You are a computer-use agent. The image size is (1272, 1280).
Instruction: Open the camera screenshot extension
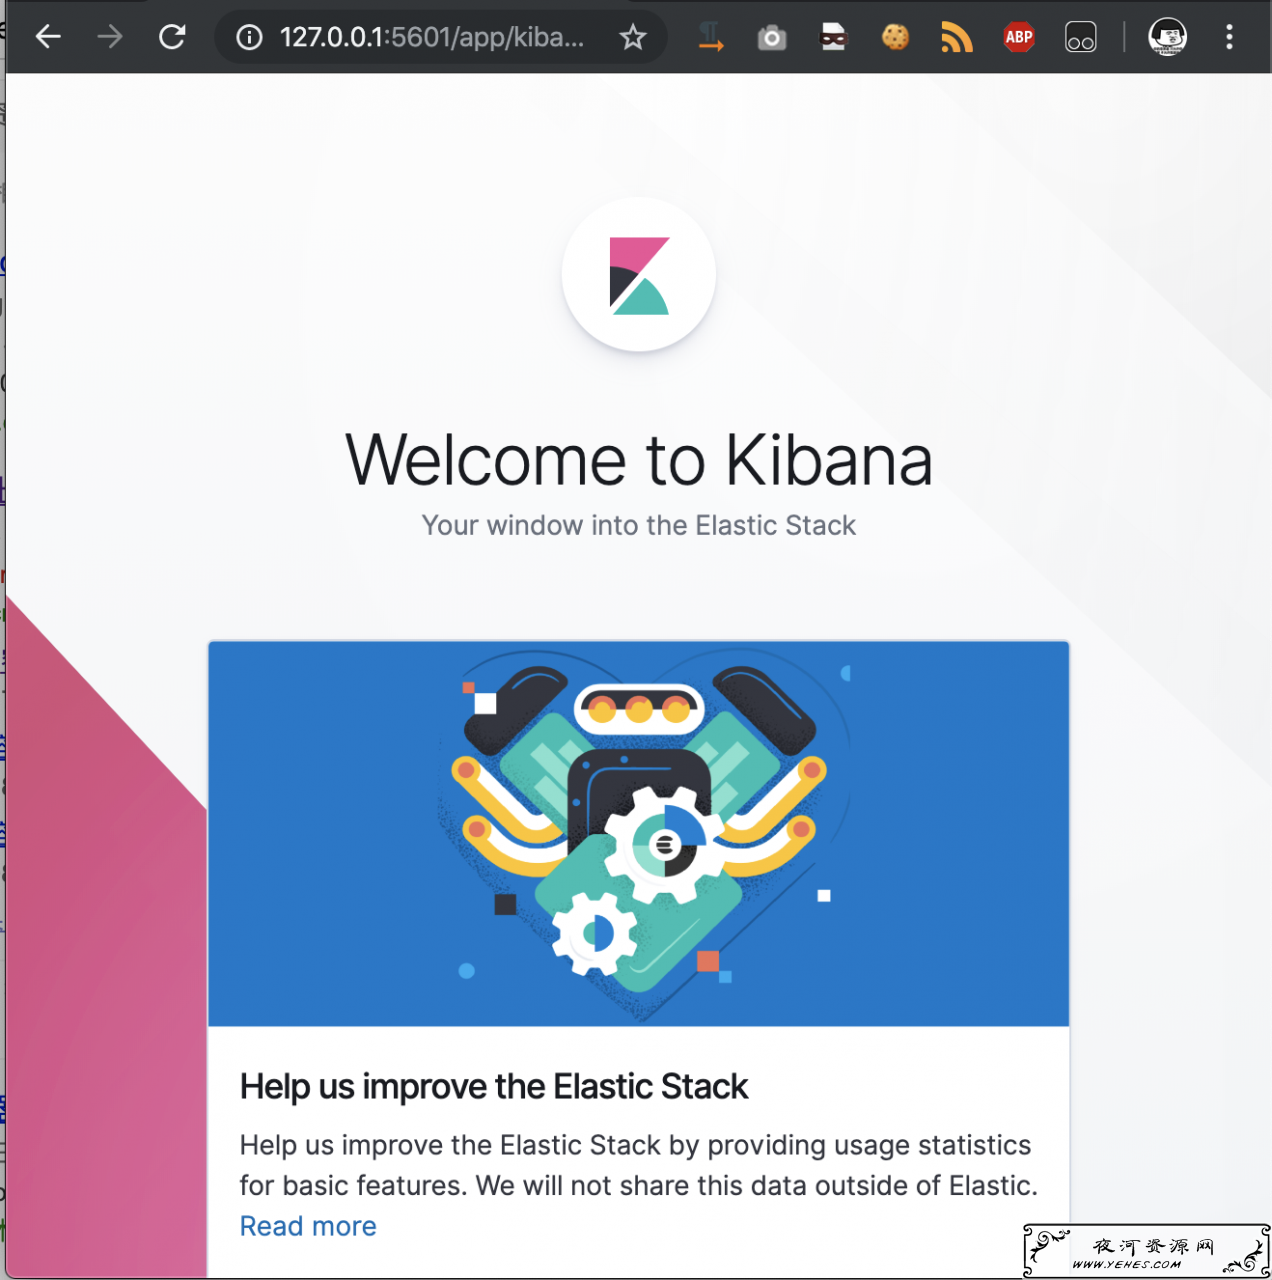coord(772,38)
